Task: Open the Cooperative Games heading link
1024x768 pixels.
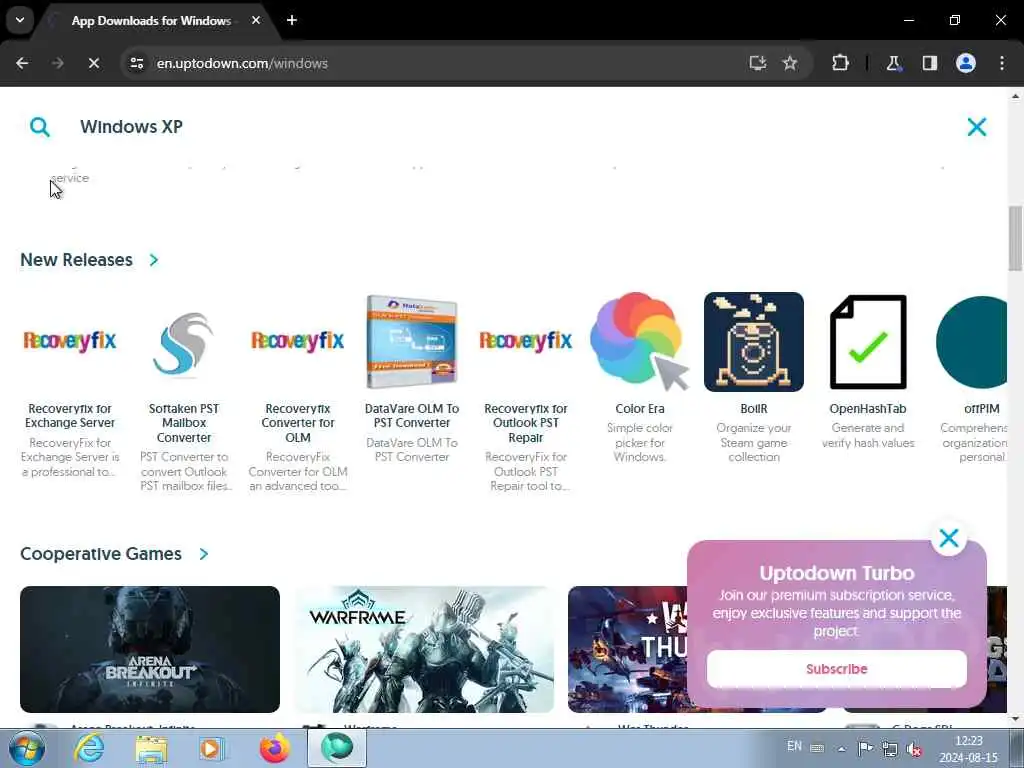Action: coord(101,554)
